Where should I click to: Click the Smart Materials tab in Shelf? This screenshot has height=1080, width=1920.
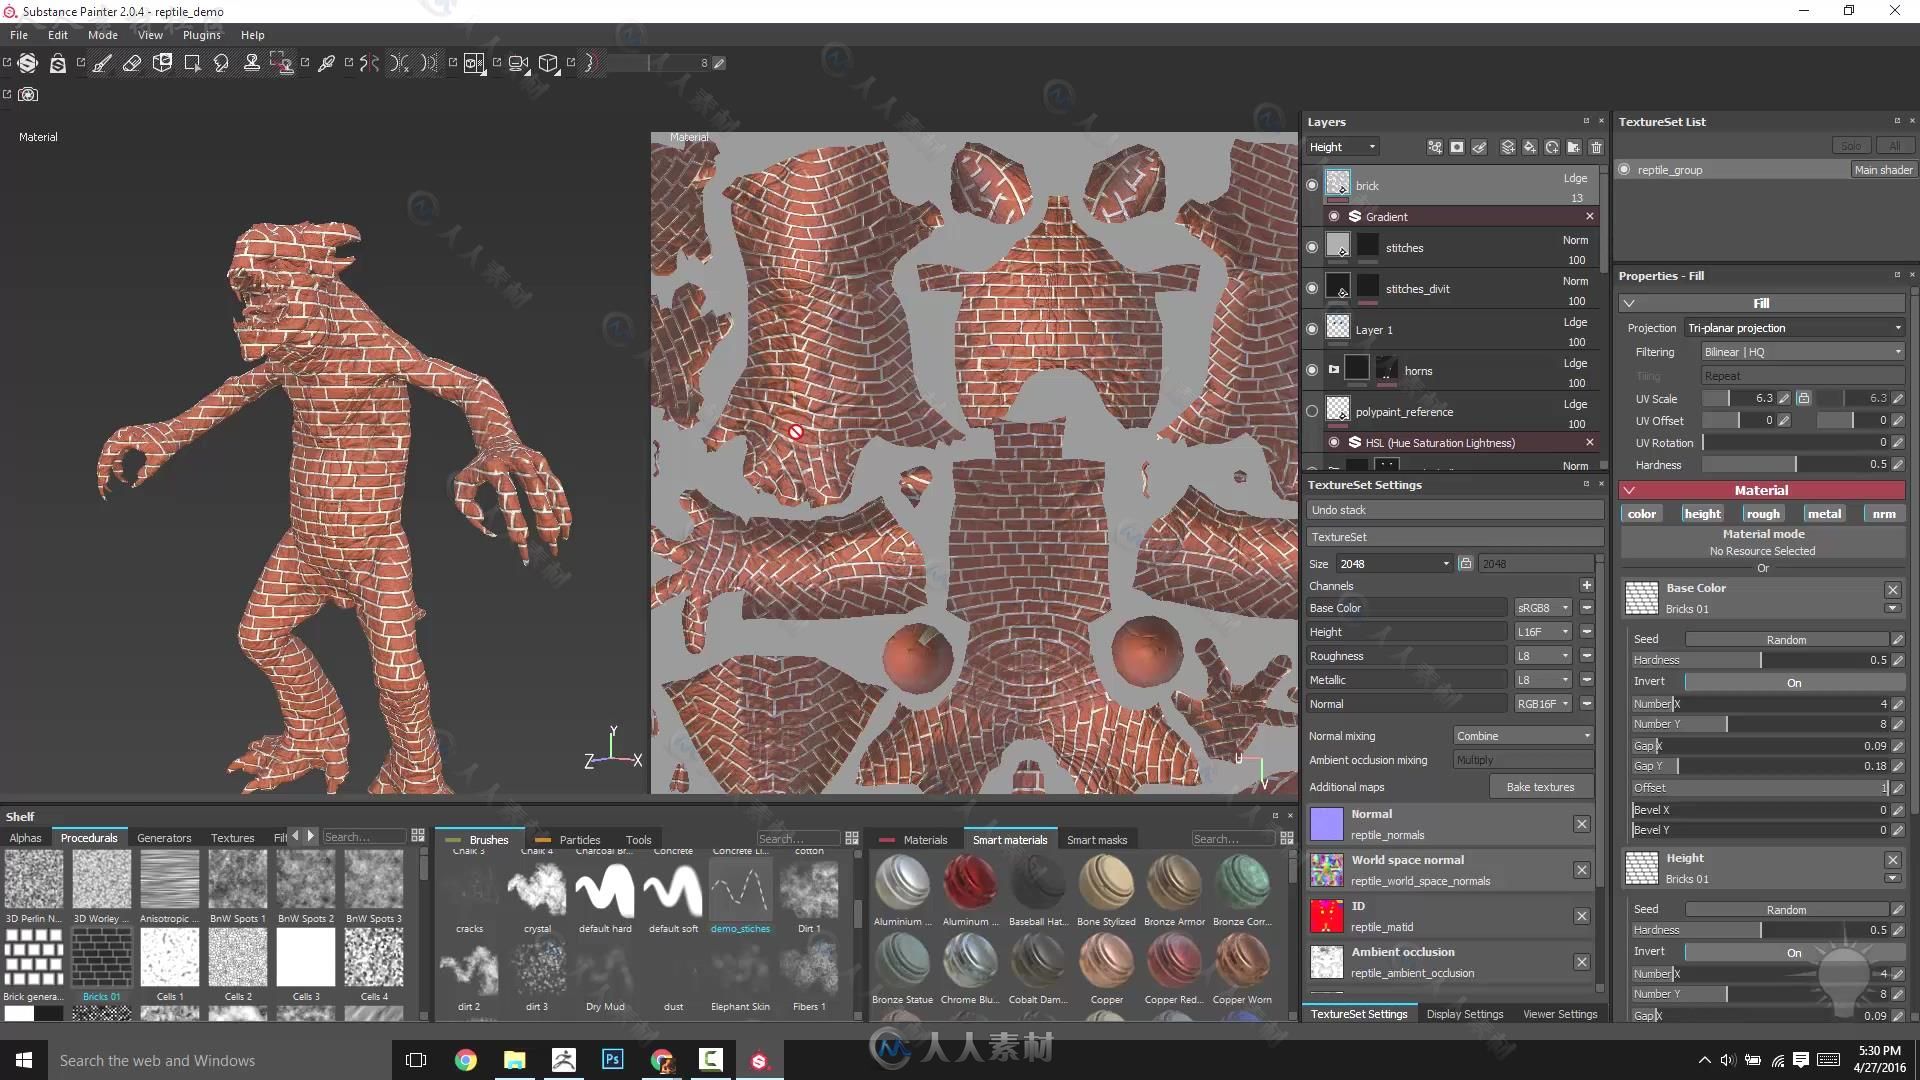(x=1010, y=839)
